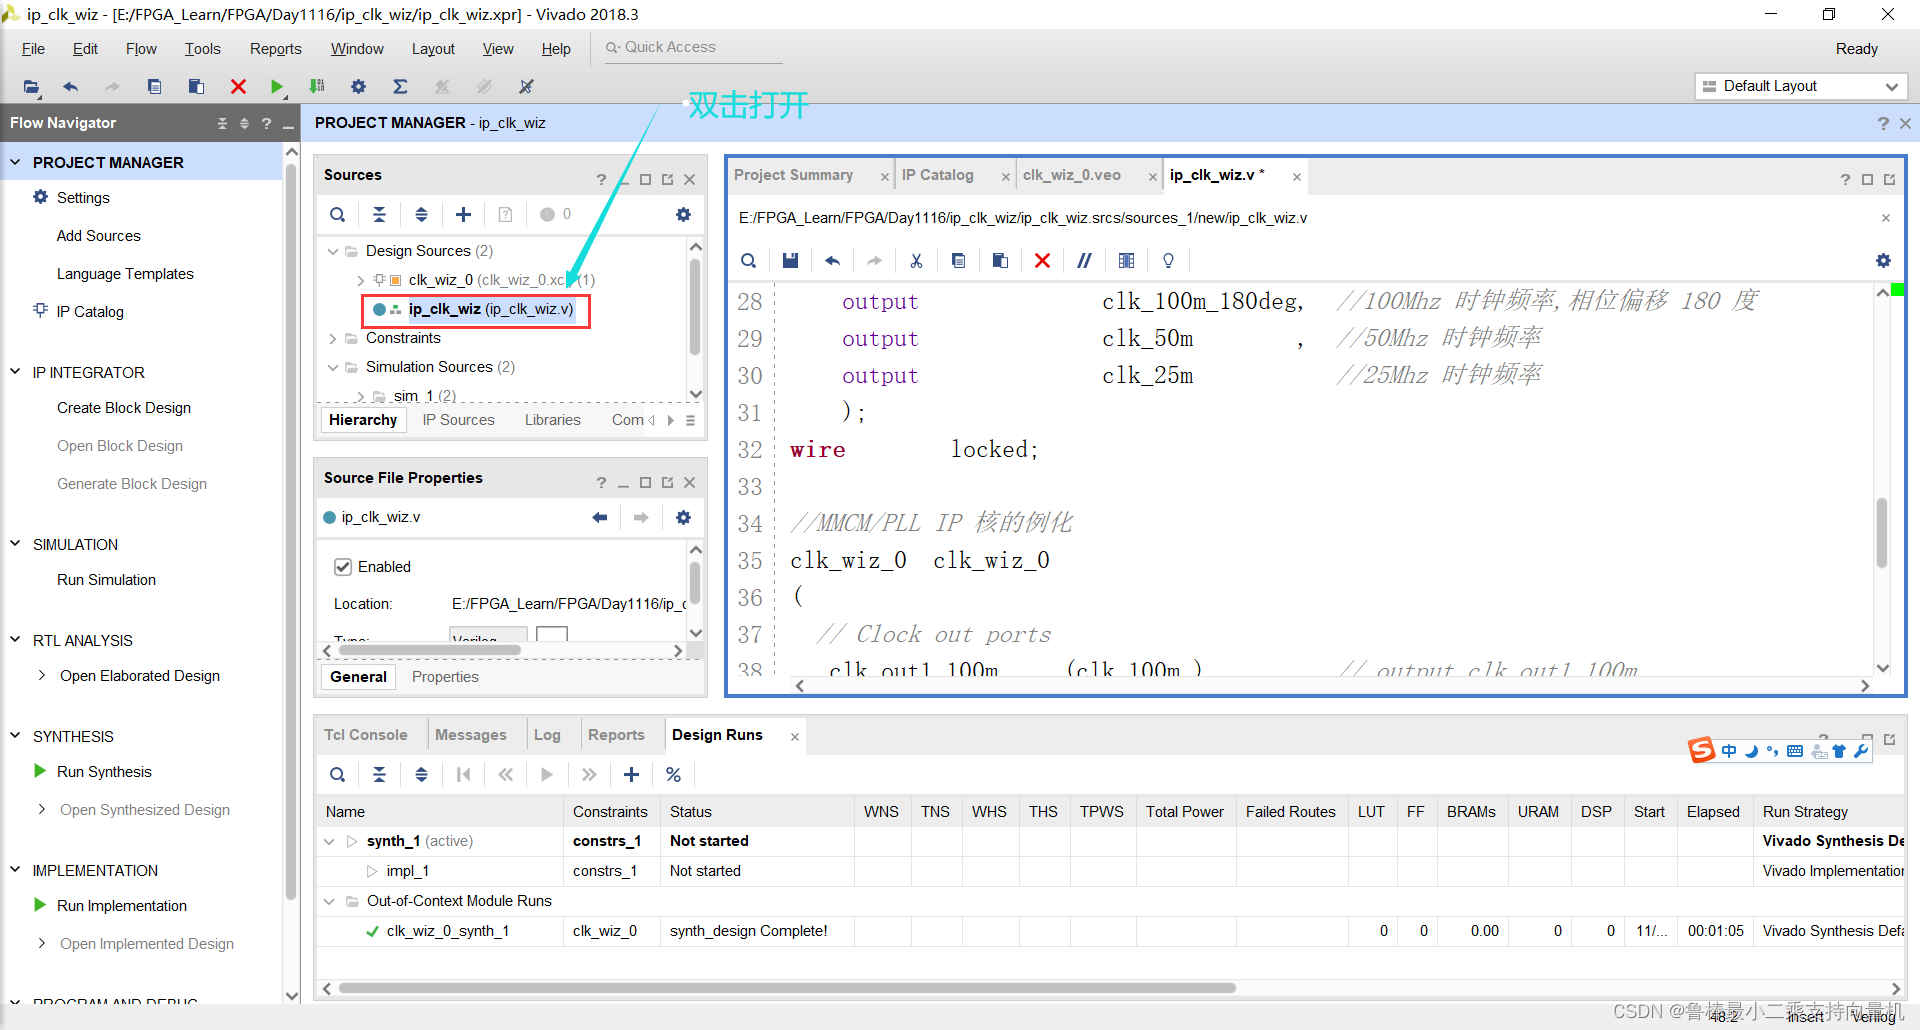Toggle line comments with the slash icon
This screenshot has width=1920, height=1030.
(1084, 260)
